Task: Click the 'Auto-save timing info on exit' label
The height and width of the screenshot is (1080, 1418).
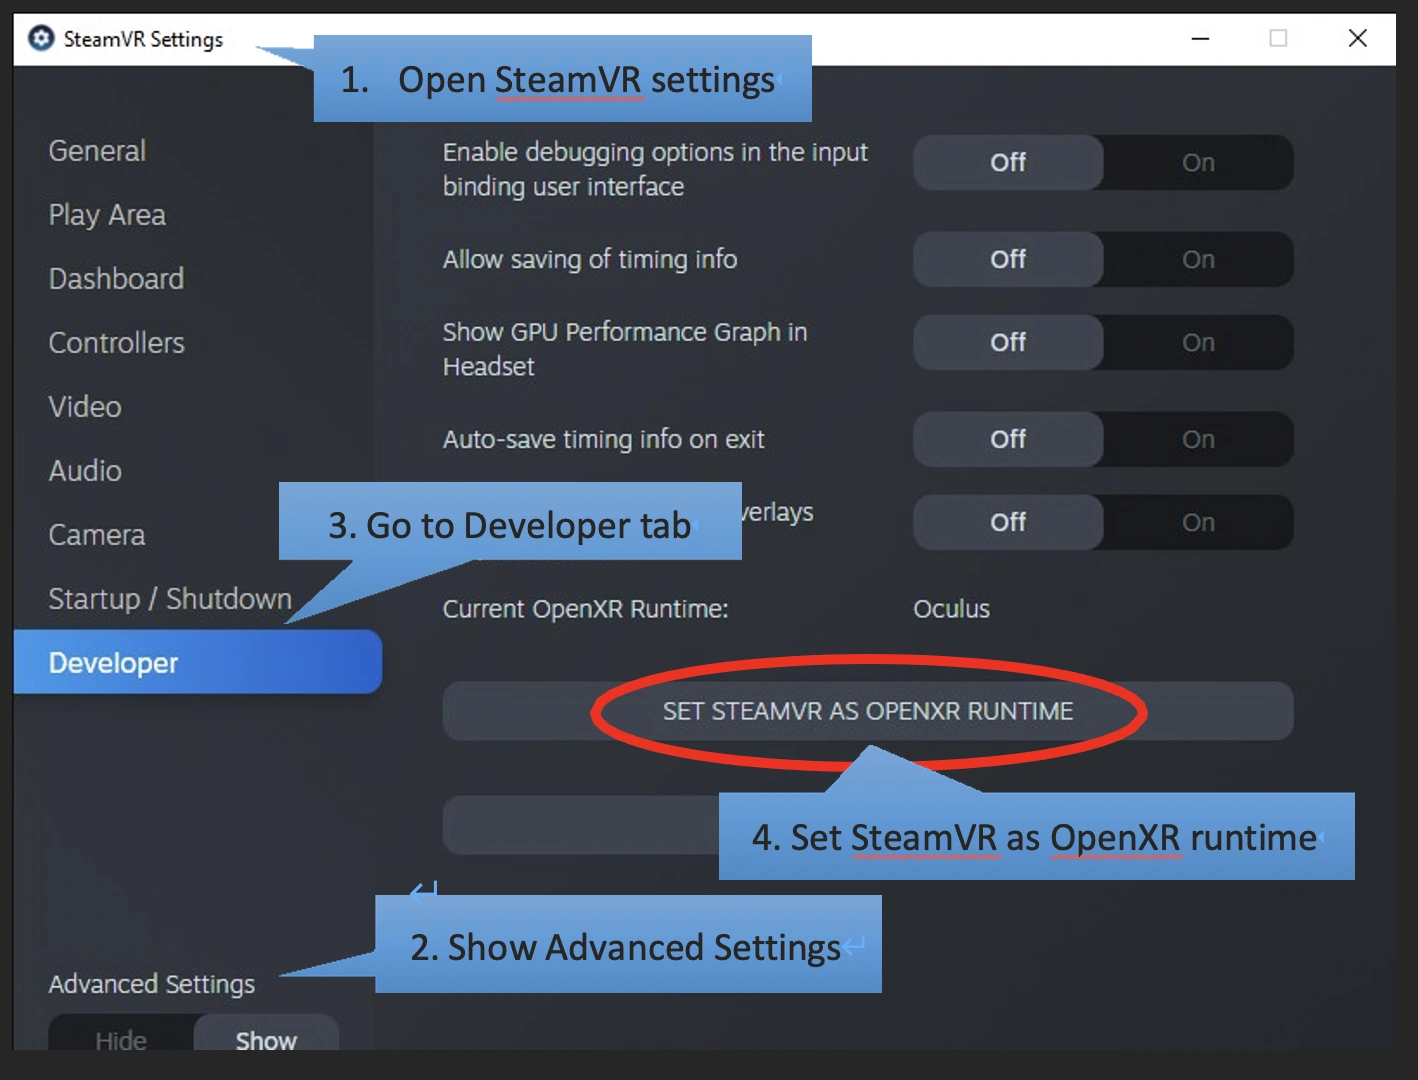Action: coord(604,439)
